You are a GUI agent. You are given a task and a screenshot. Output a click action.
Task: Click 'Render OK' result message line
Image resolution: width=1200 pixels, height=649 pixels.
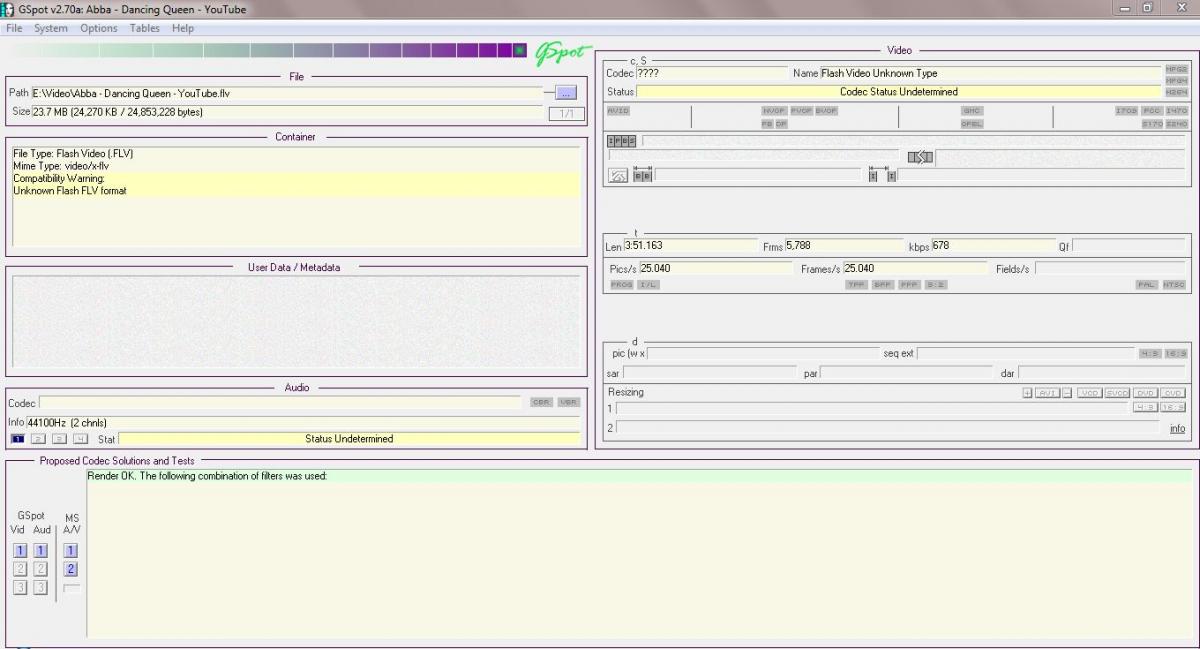point(207,476)
